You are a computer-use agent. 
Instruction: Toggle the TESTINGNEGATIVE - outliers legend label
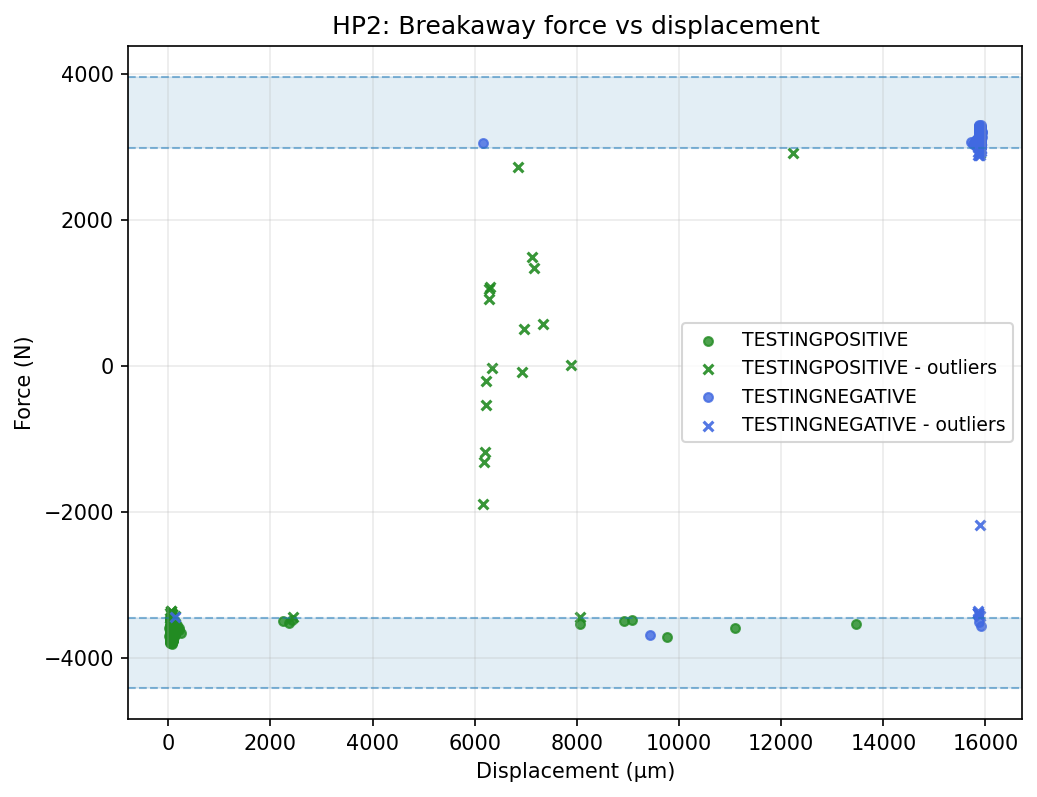pos(873,425)
